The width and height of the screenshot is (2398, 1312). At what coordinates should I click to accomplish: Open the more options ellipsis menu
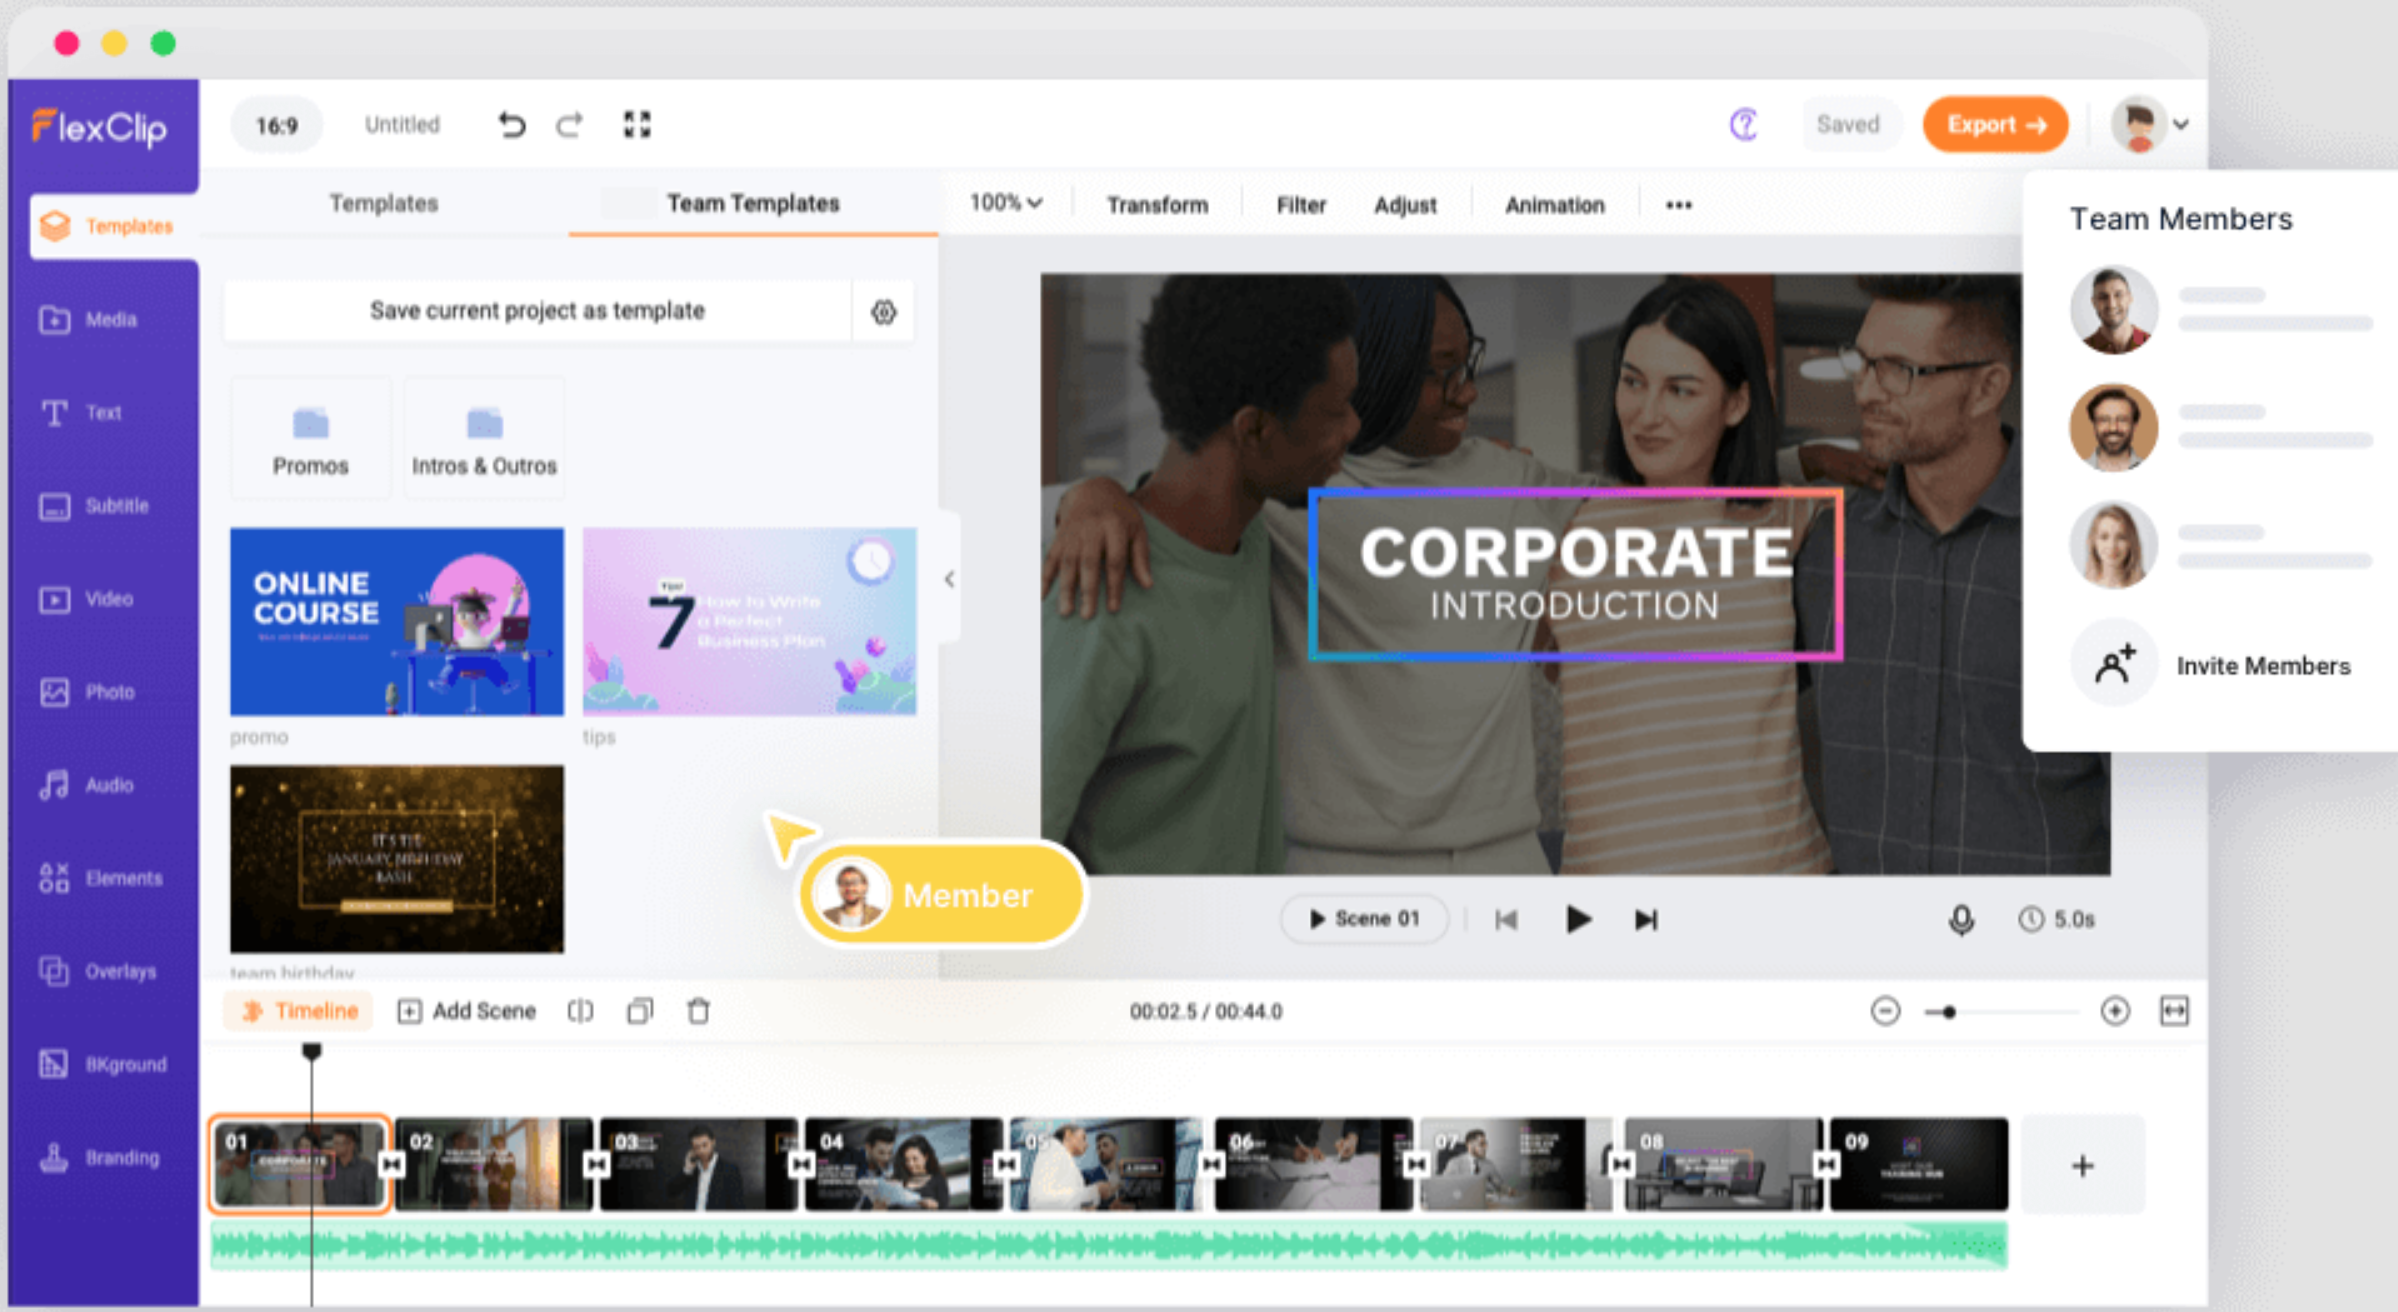[x=1678, y=205]
